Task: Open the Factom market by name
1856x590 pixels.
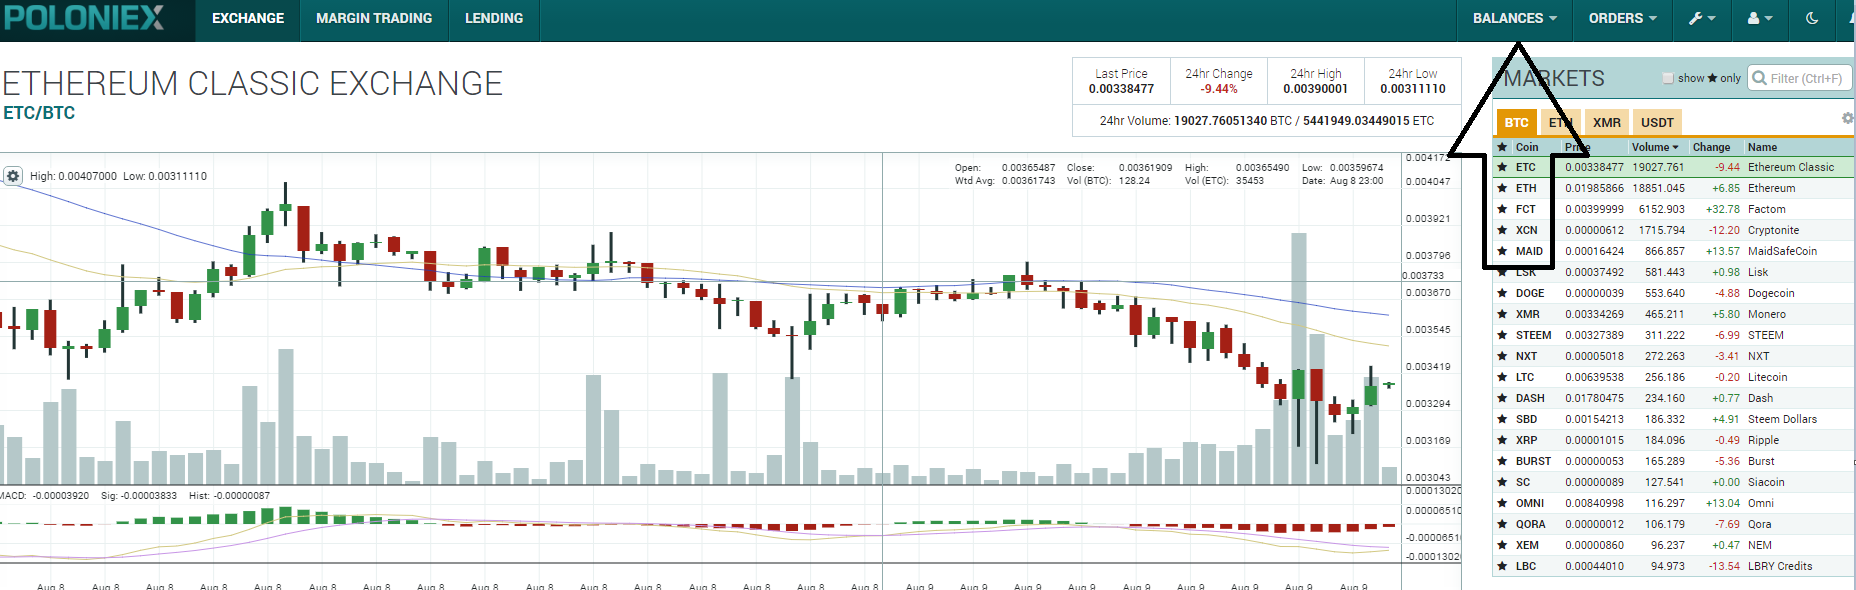Action: 1766,209
